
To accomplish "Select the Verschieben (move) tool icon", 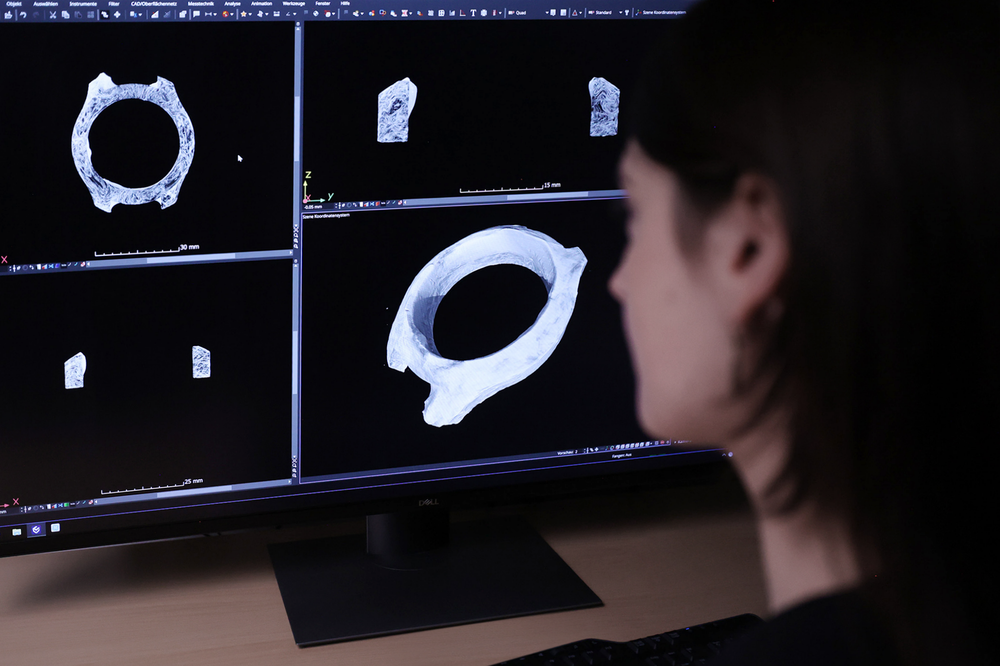I will tap(117, 17).
